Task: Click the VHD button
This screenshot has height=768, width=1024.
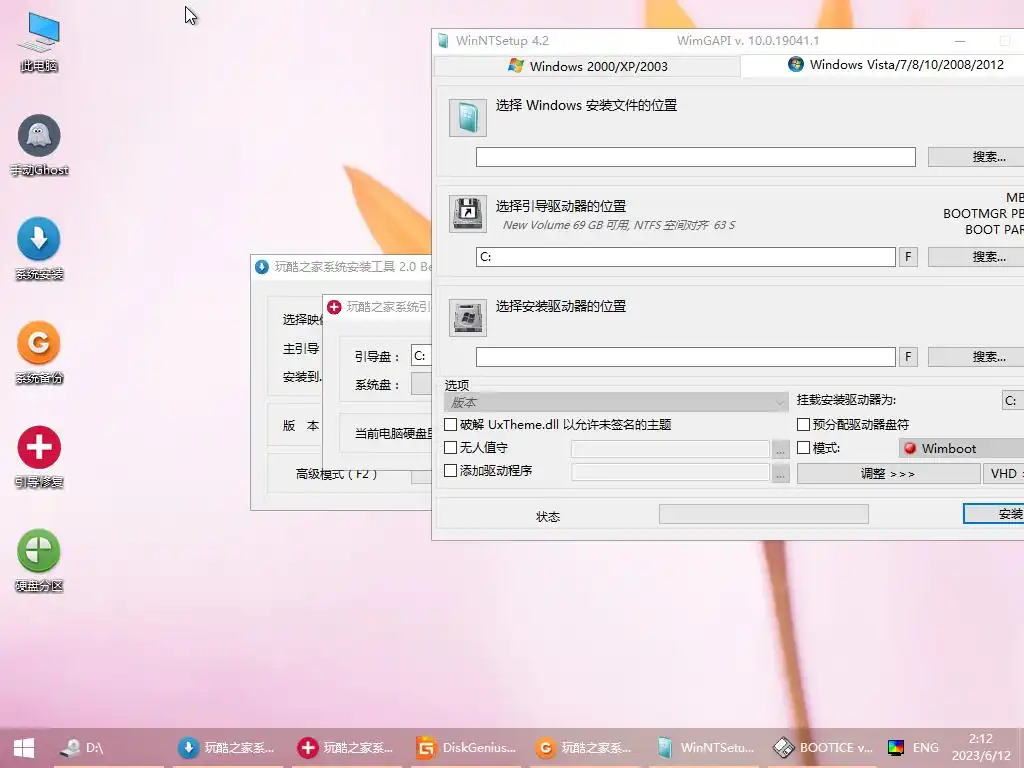Action: pyautogui.click(x=1004, y=473)
